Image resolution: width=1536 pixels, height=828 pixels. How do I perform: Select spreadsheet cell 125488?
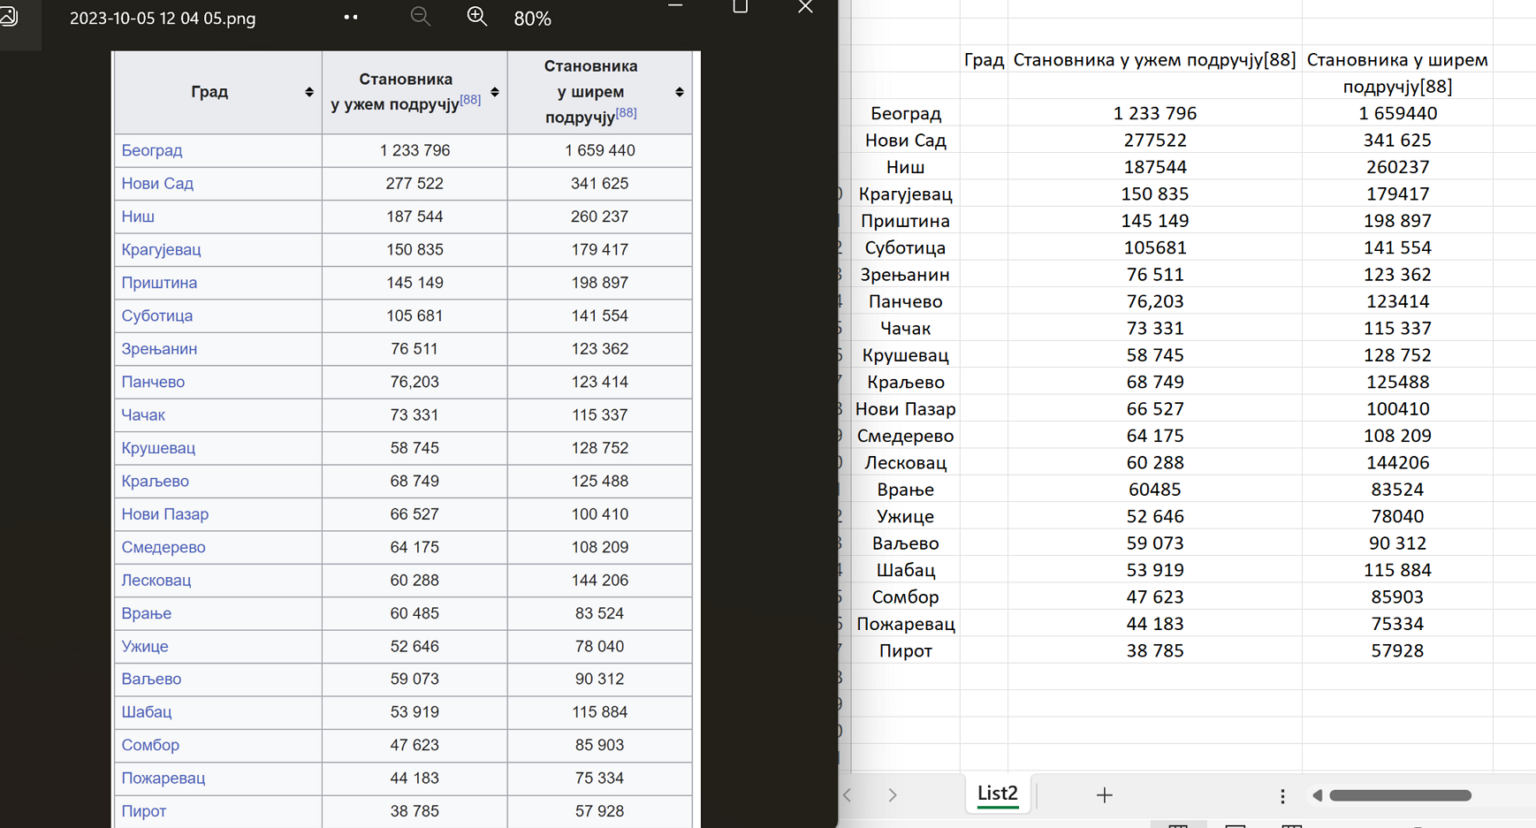[1397, 382]
